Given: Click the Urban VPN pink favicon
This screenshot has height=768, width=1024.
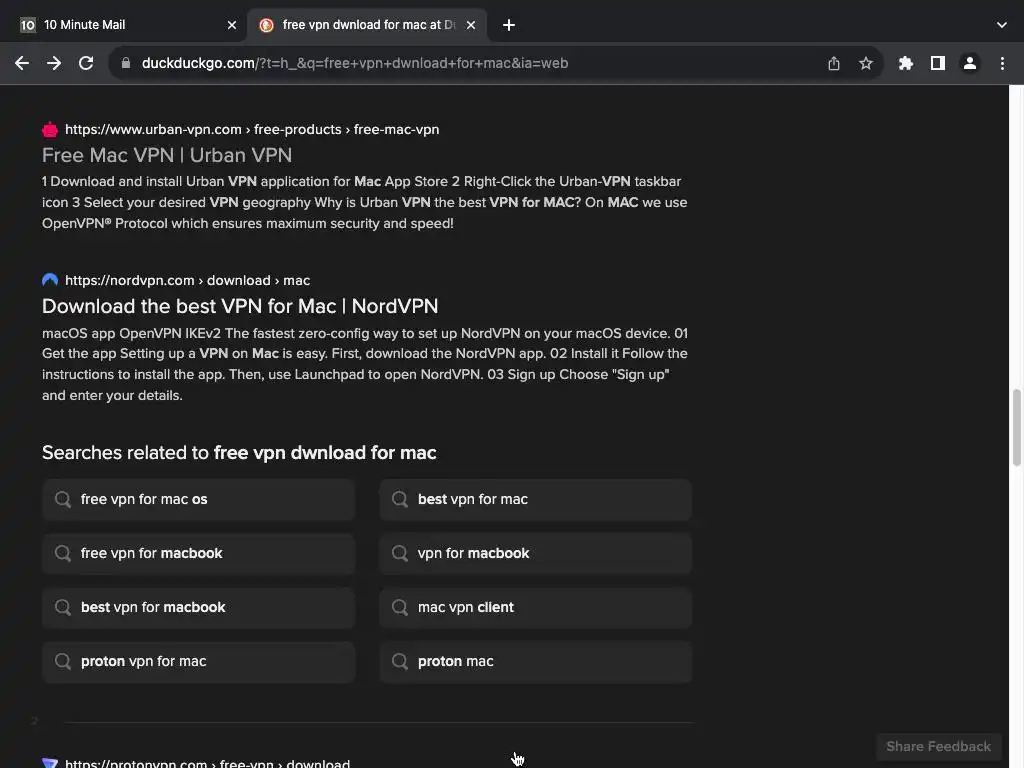Looking at the screenshot, I should click(x=50, y=129).
